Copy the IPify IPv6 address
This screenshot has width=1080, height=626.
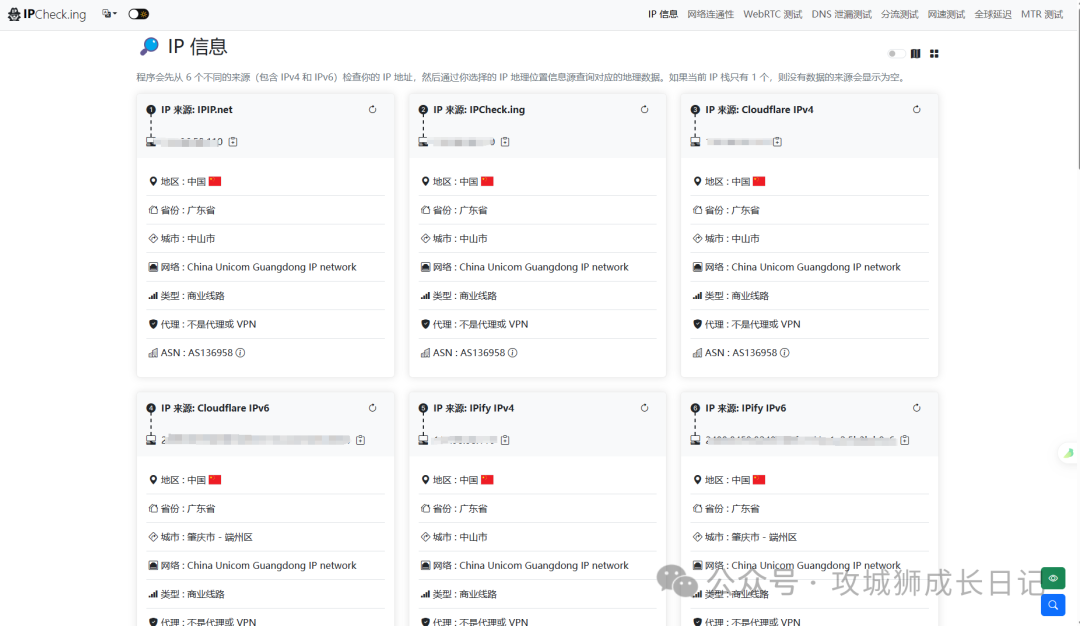click(x=904, y=440)
